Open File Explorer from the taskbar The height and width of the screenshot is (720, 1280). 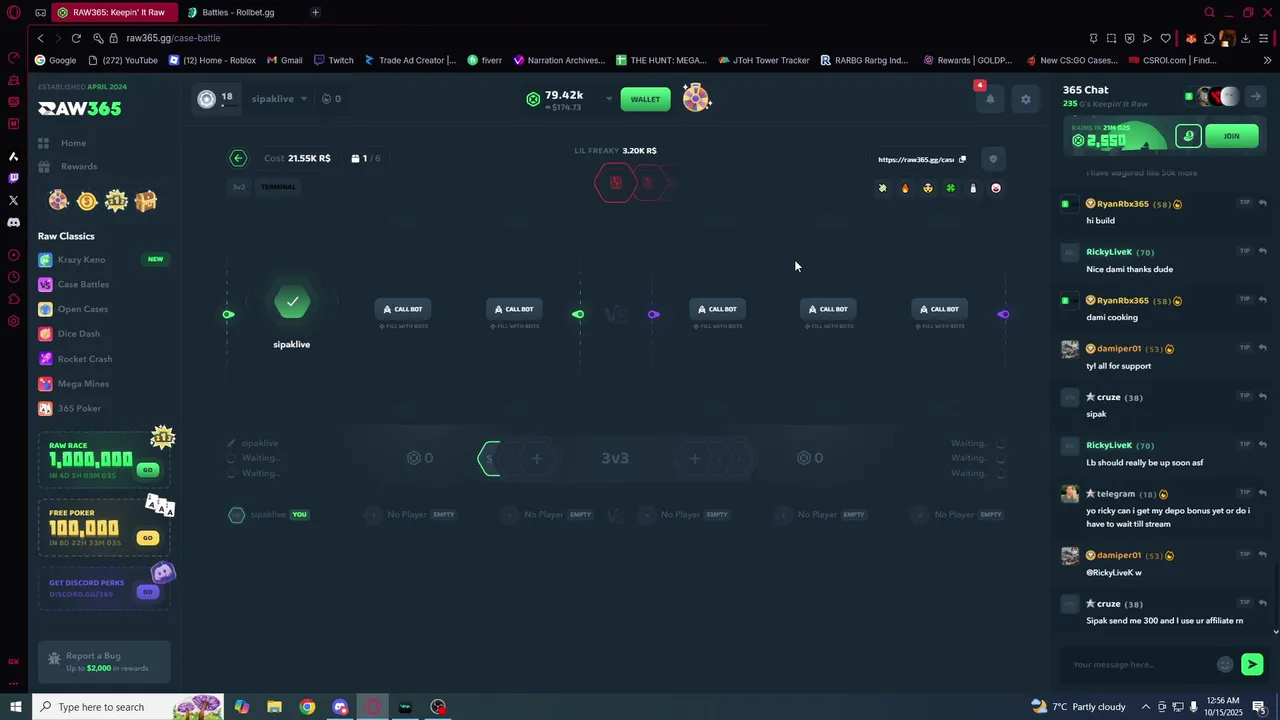[x=274, y=707]
